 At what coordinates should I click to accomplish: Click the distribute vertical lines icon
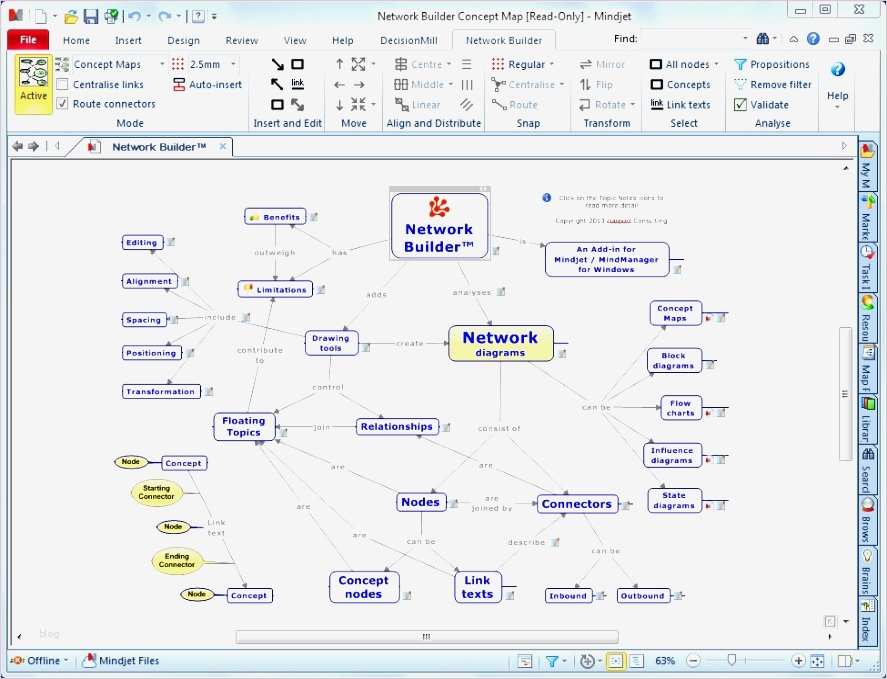(467, 84)
